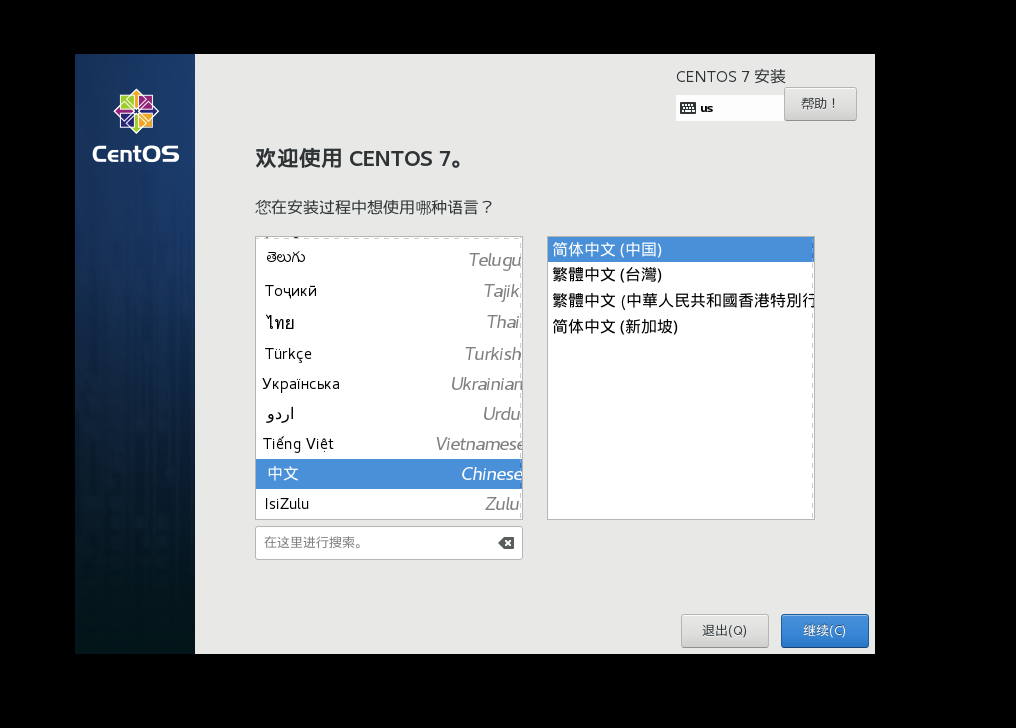Viewport: 1016px width, 728px height.
Task: Choose 简体中文 (新加坡) locale
Action: pos(680,326)
